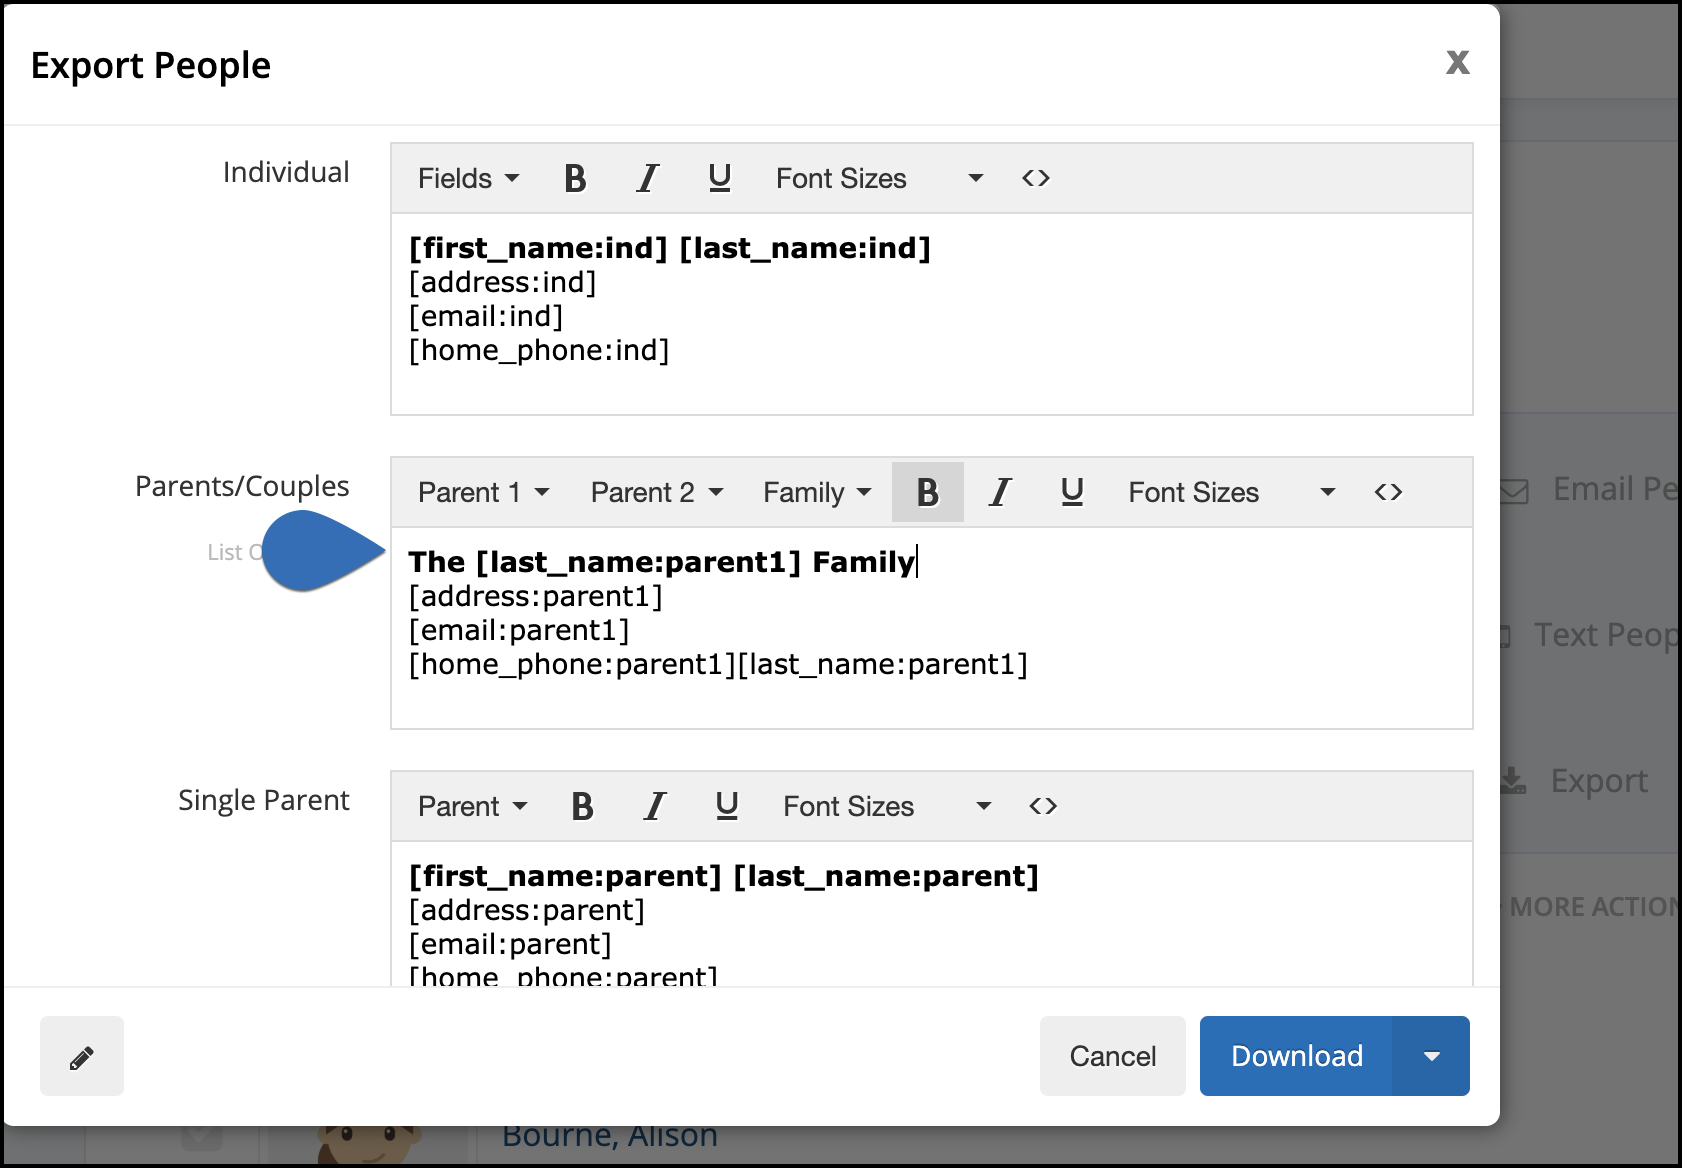Open Font Sizes dropdown in Individual editor
The height and width of the screenshot is (1168, 1682).
click(879, 178)
